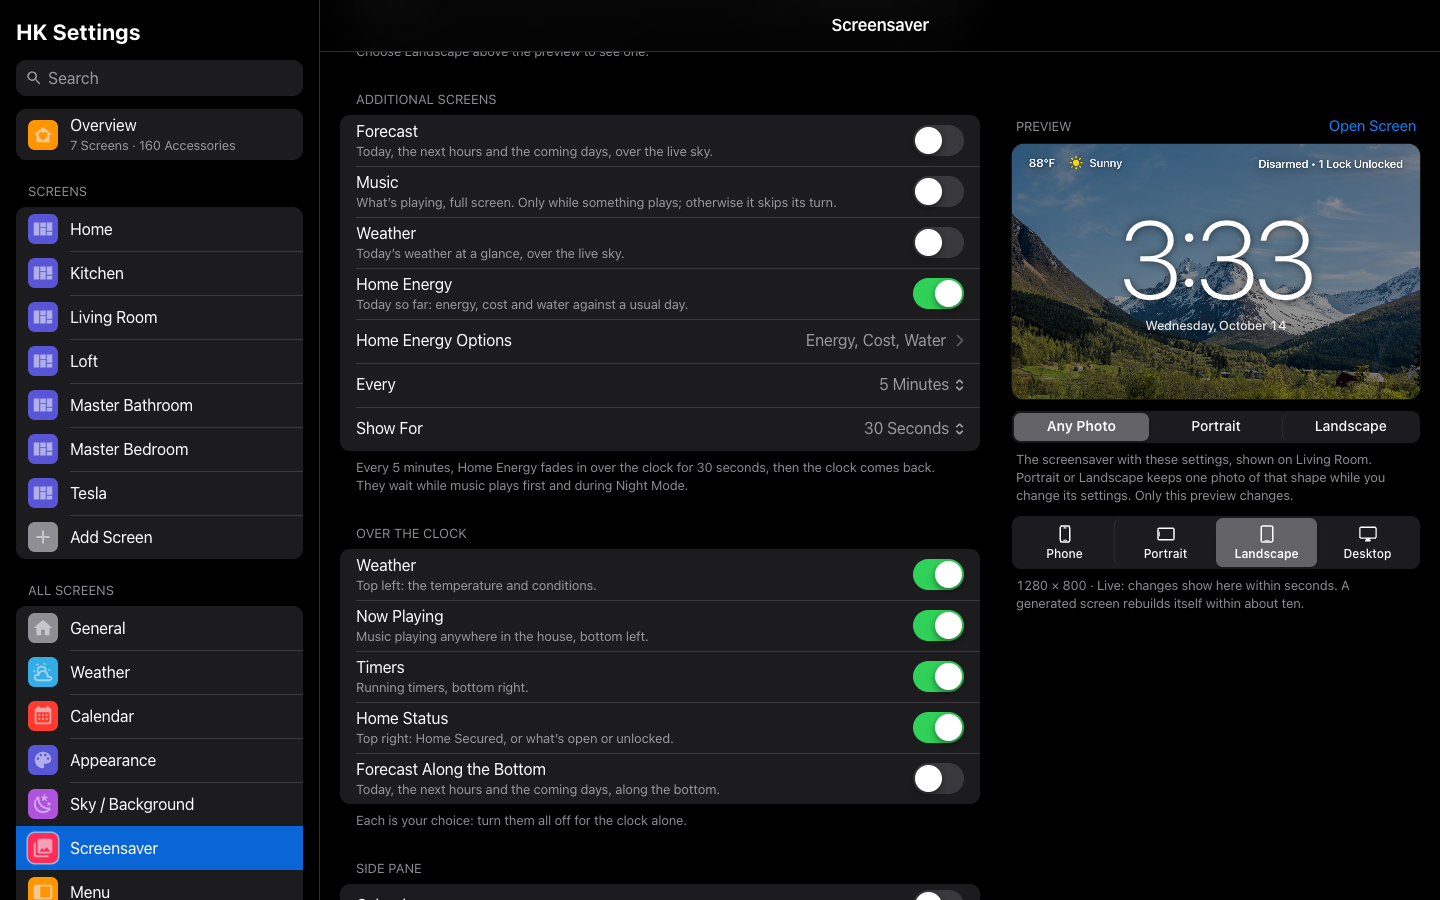Open Home Energy Options chevron
Screen dimensions: 1440x900
point(960,341)
